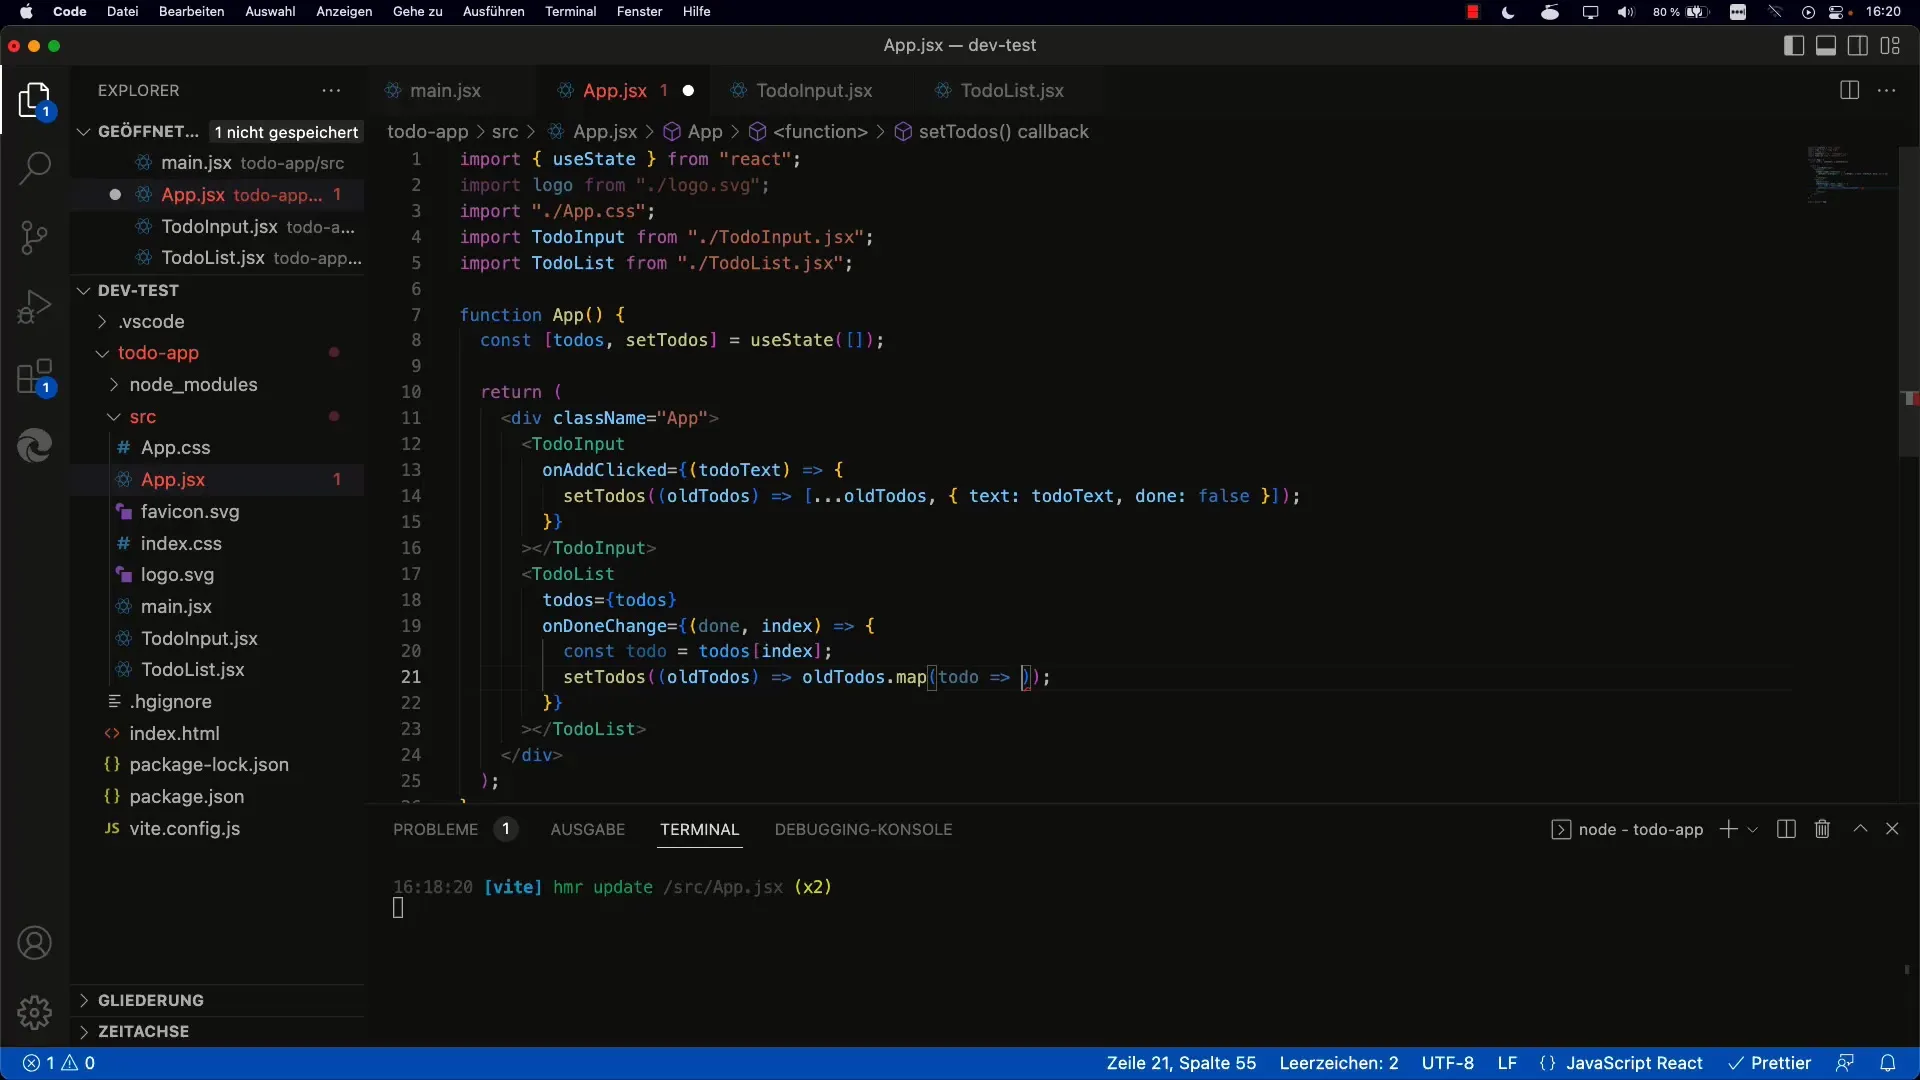The width and height of the screenshot is (1920, 1080).
Task: Change end of line sequence LF
Action: pyautogui.click(x=1507, y=1063)
